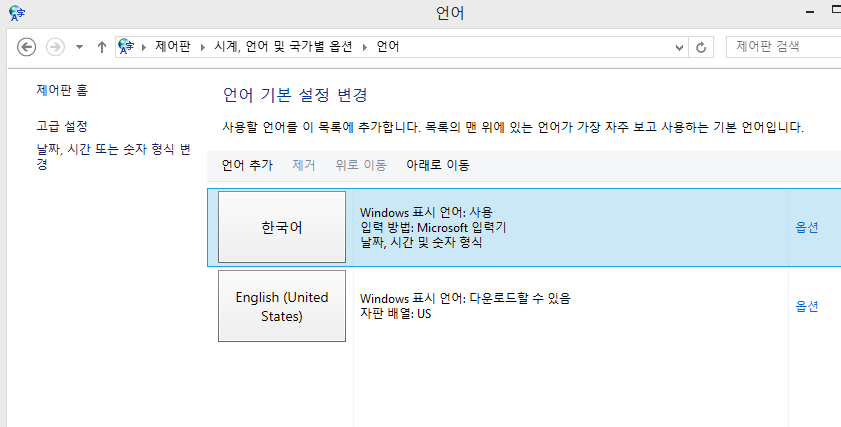The height and width of the screenshot is (427, 841).
Task: Click the 언어 기본 설정 변경 heading
Action: coord(296,95)
